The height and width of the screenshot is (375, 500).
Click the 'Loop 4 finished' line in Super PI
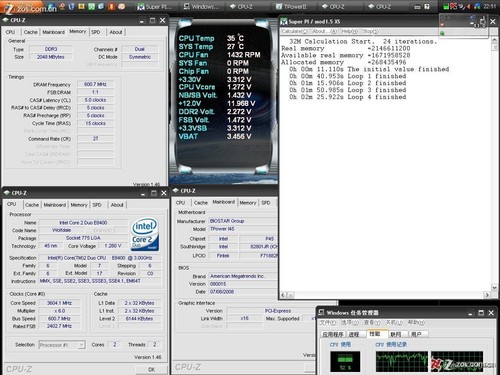(348, 97)
